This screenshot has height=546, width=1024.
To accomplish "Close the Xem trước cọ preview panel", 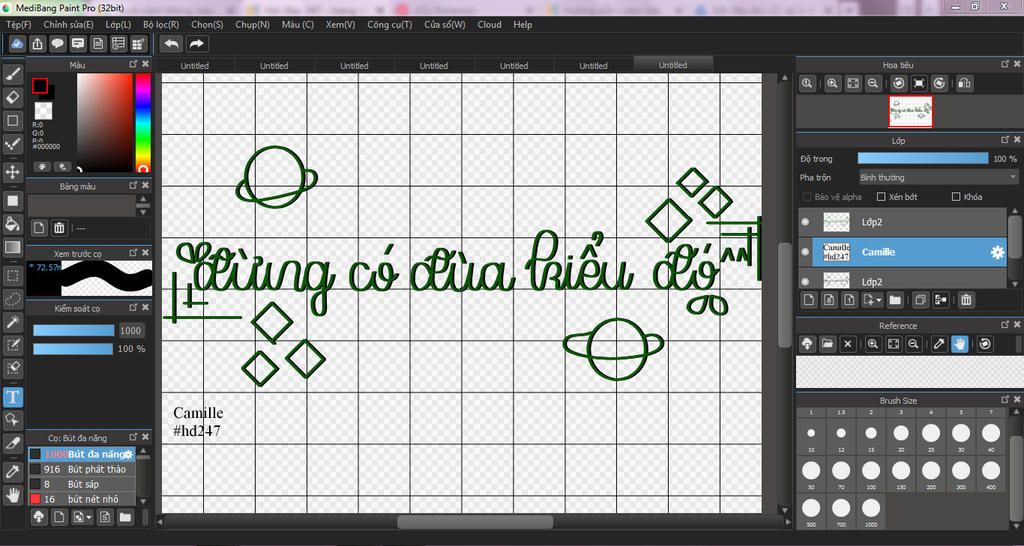I will tap(145, 252).
